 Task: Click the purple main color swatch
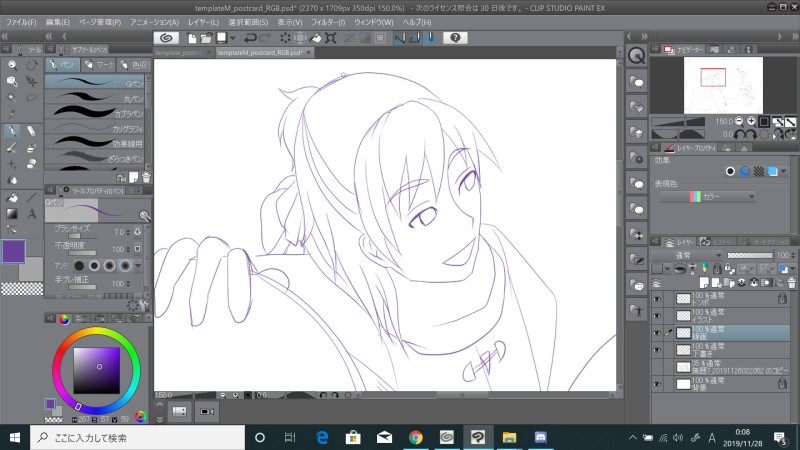click(x=13, y=251)
